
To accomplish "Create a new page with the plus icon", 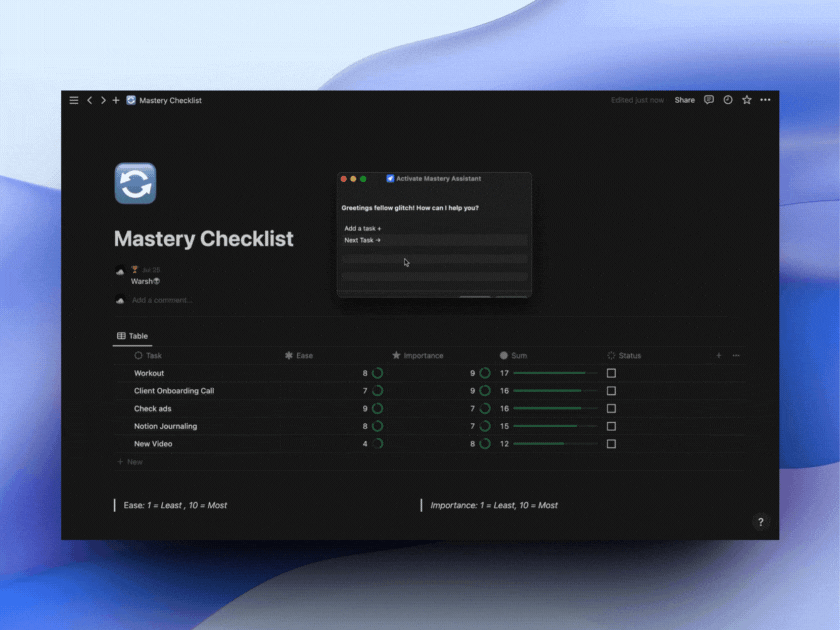I will pos(115,100).
